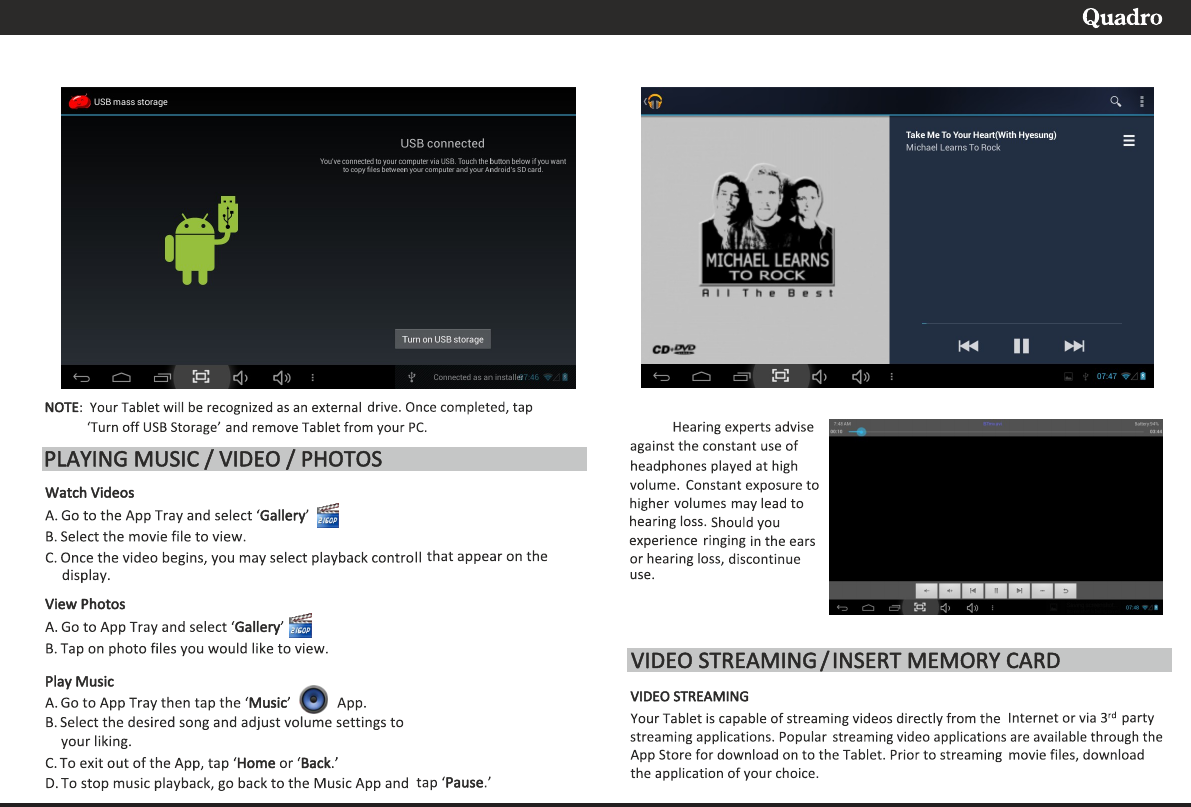Click the 'View Photos' subheading
Screen dimensions: 1191x807
pos(85,604)
